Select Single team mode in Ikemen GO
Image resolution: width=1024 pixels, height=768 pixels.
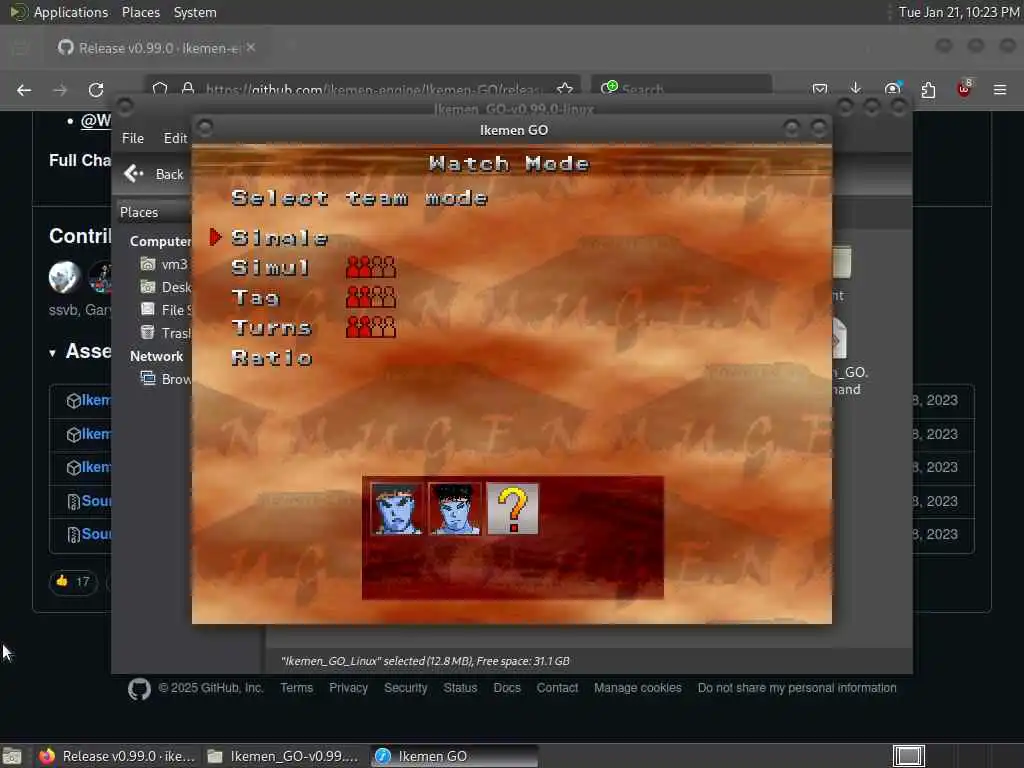280,238
